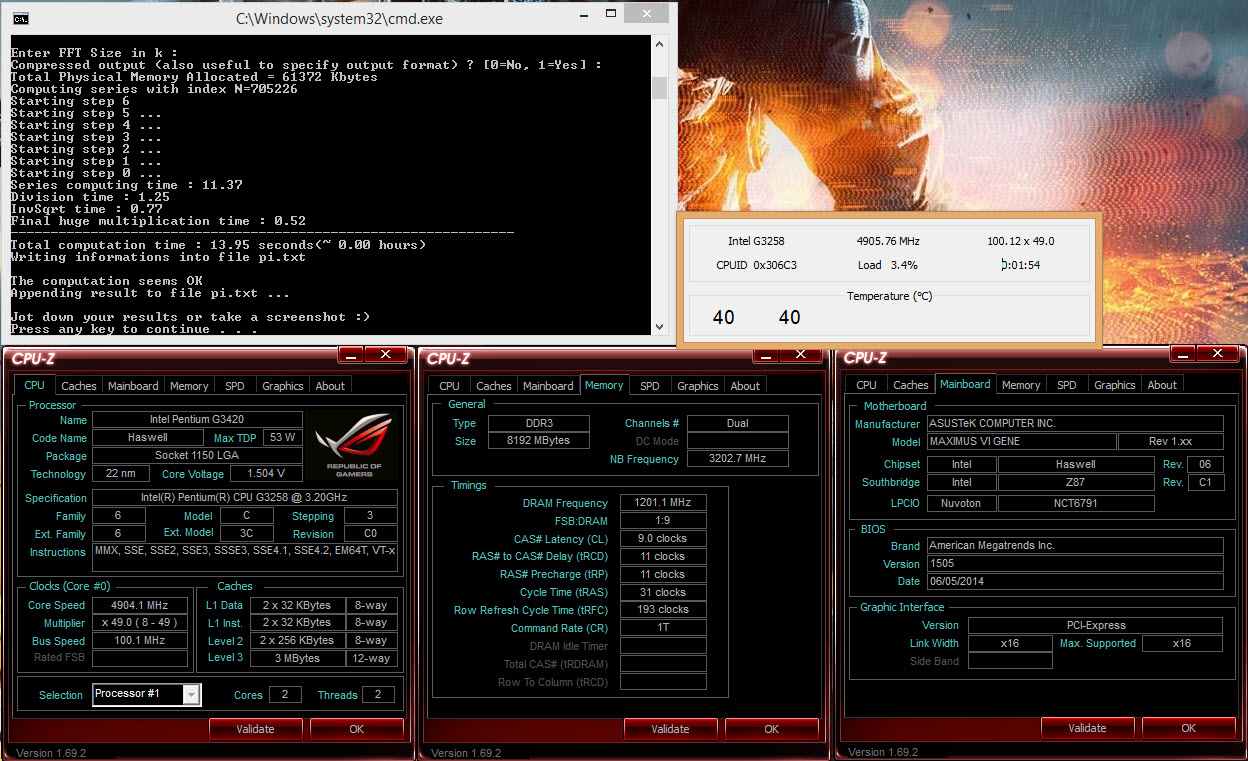1248x761 pixels.
Task: Open Caches tab in right CPU-Z window
Action: coord(911,385)
